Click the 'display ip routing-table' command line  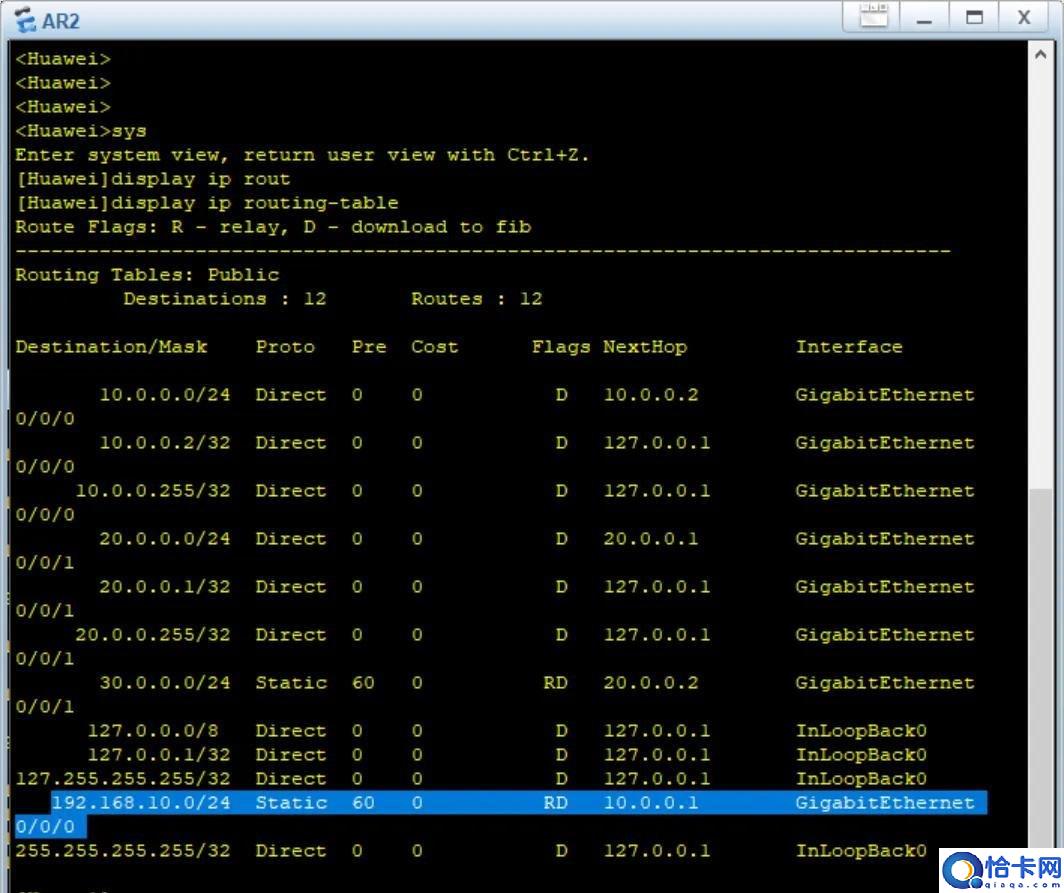click(207, 203)
